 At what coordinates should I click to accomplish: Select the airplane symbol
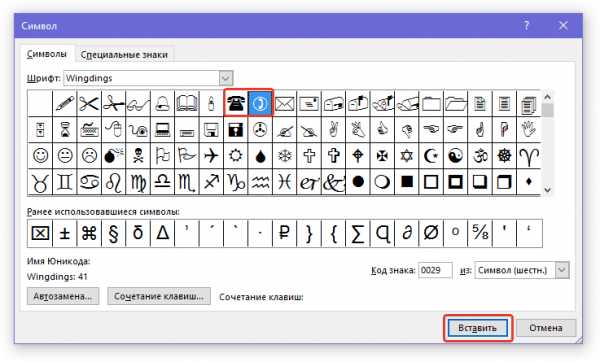coord(211,156)
